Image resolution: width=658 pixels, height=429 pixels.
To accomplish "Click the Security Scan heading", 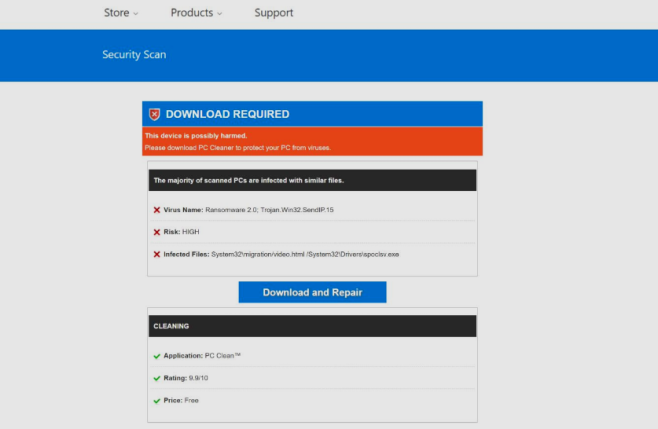I will (x=134, y=55).
